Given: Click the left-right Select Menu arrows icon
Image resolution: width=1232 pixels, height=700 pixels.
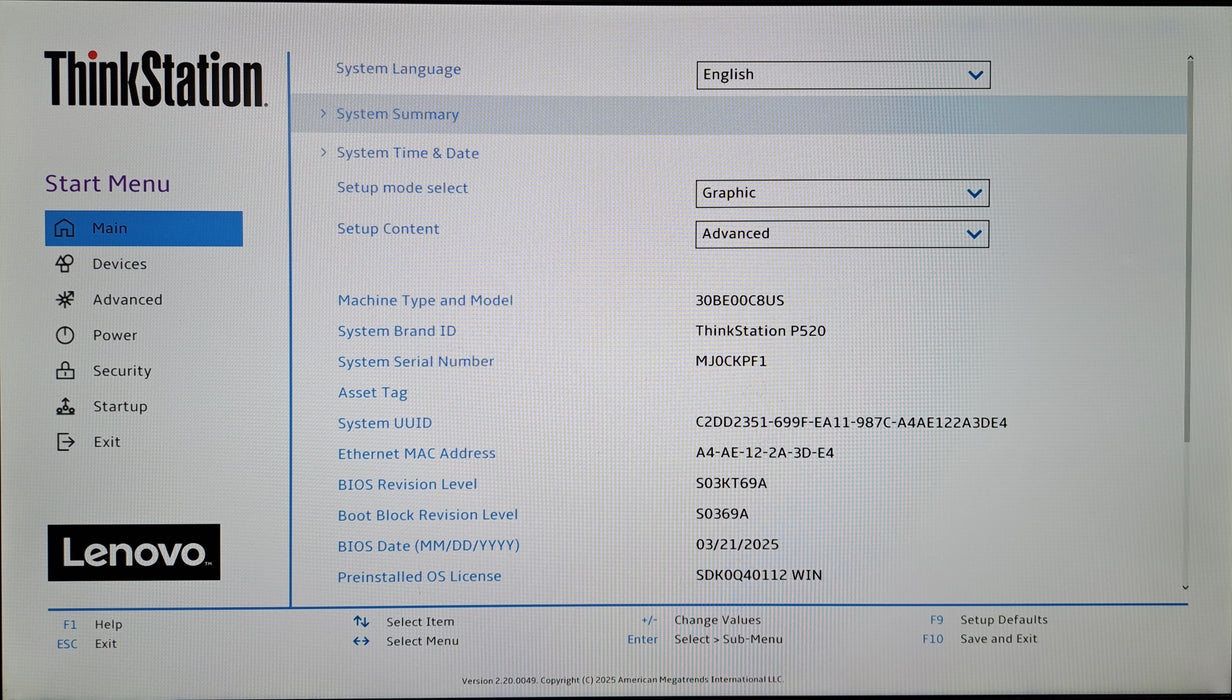Looking at the screenshot, I should (x=361, y=641).
